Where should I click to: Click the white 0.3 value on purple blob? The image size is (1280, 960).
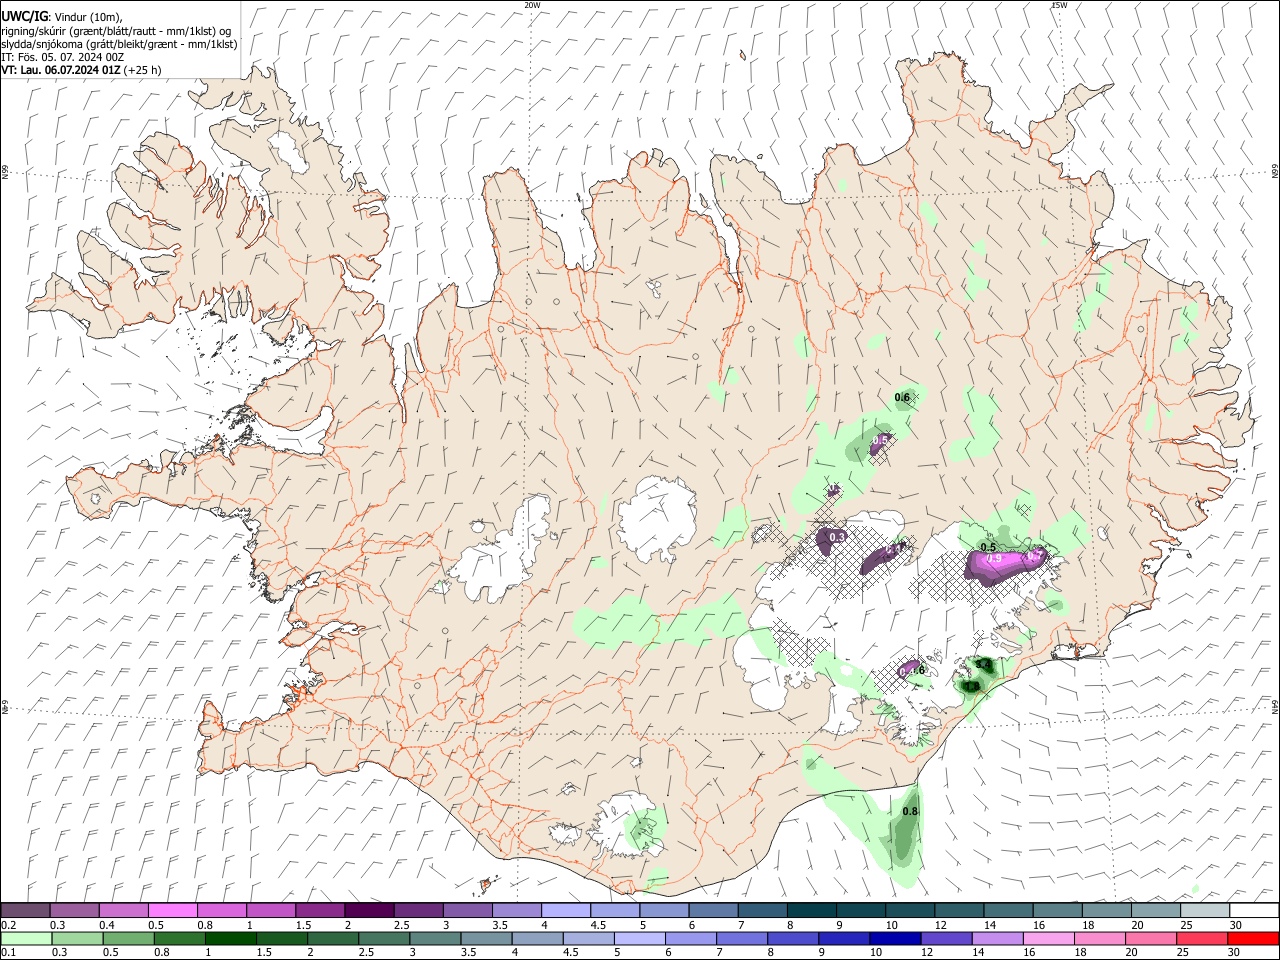pyautogui.click(x=838, y=537)
